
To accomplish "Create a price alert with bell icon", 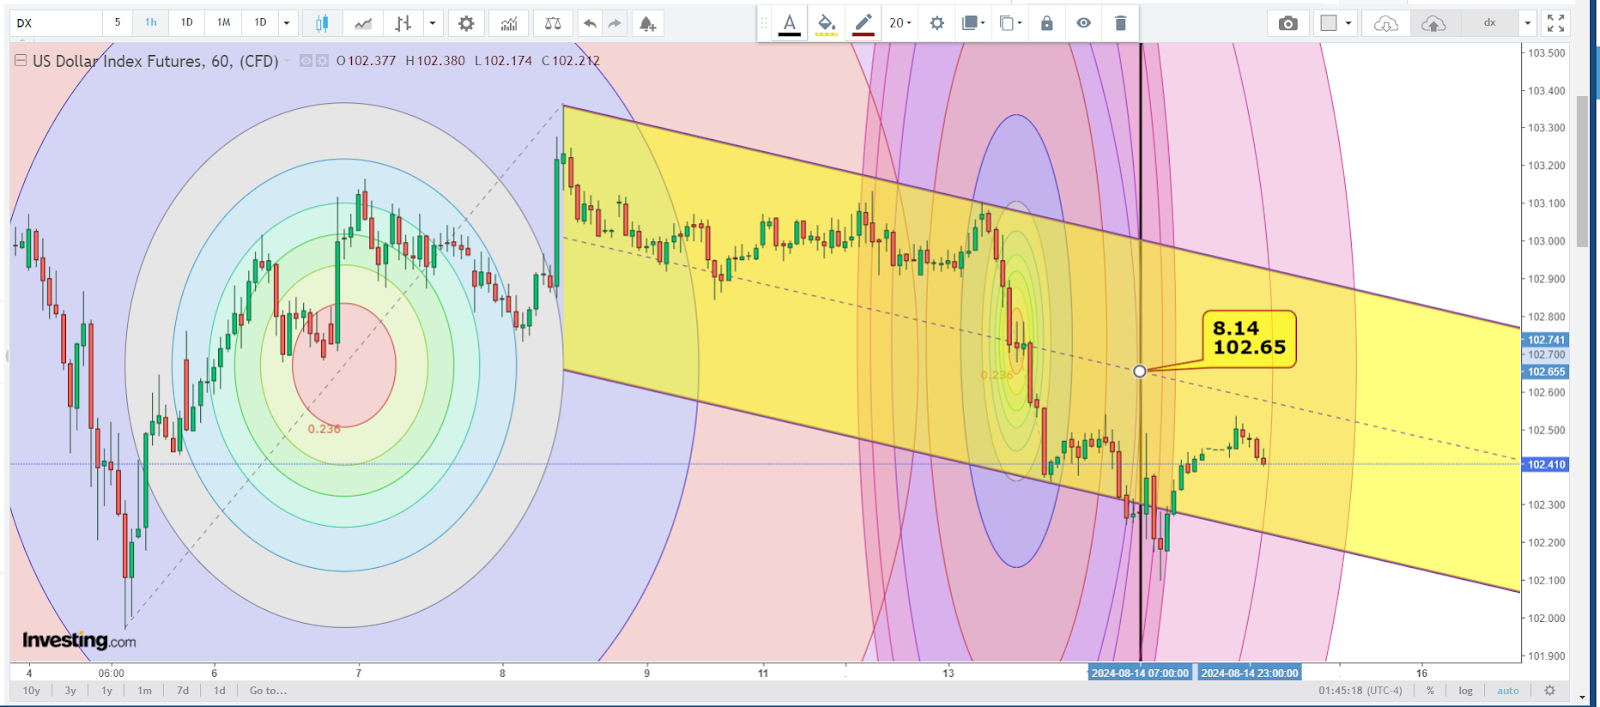I will click(648, 23).
